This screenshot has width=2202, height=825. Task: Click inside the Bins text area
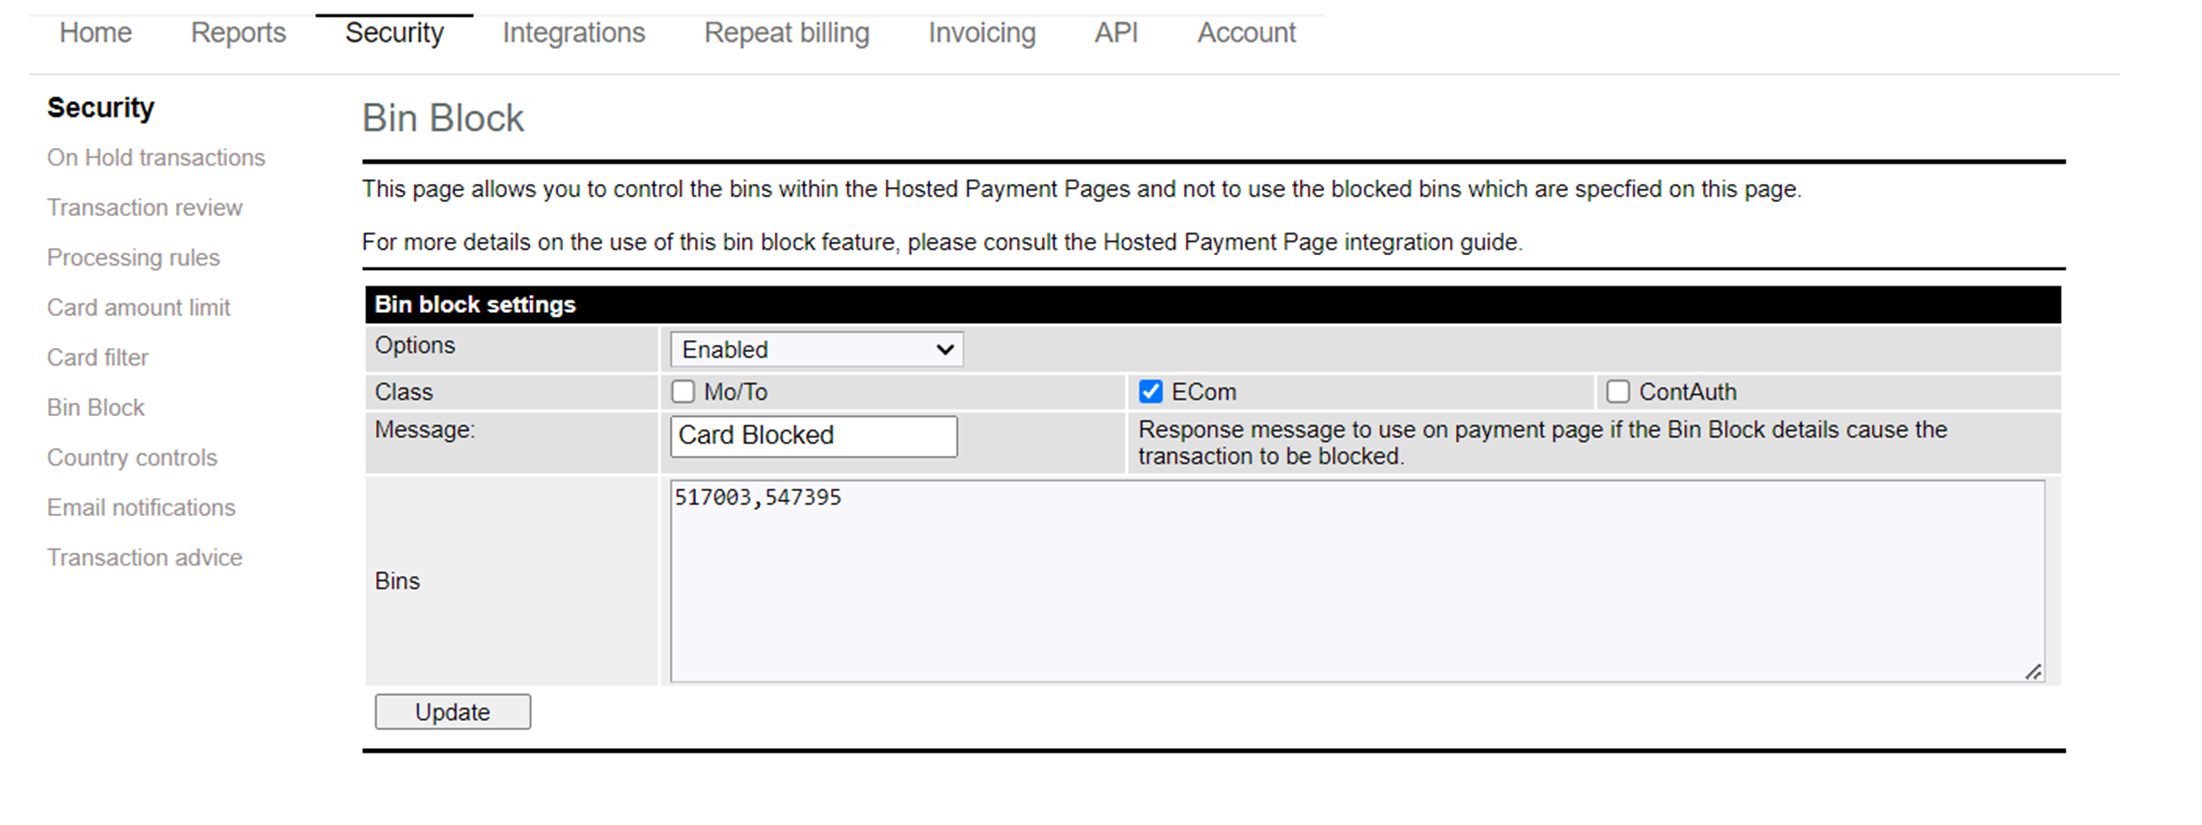1357,581
